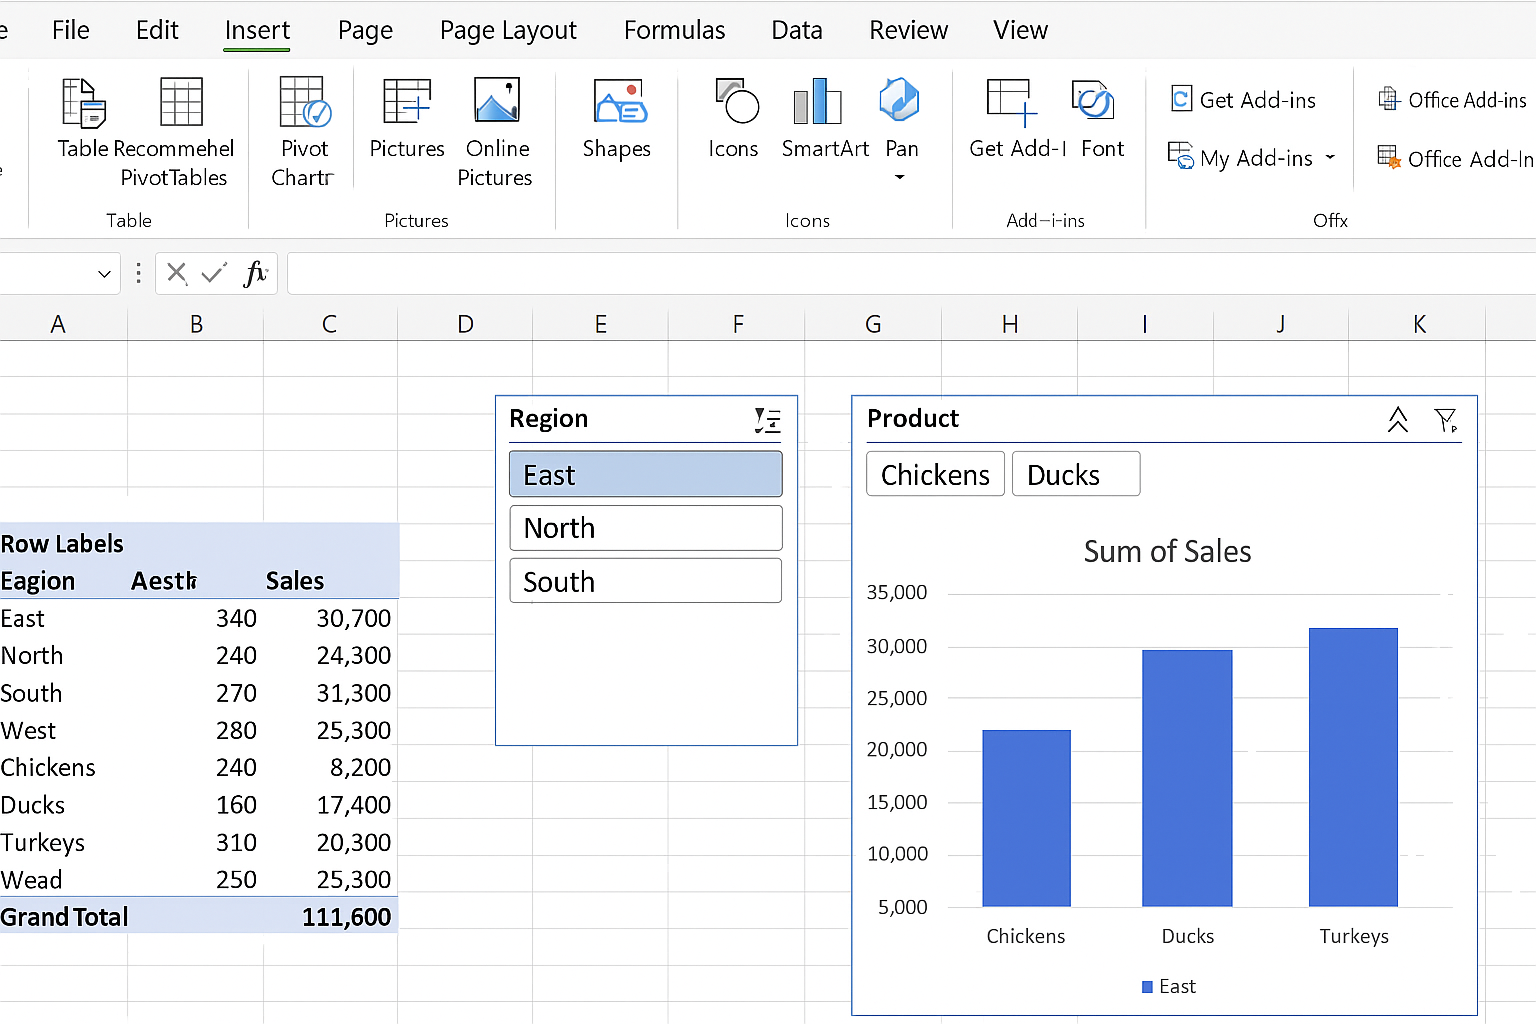Click the Grand Total label
This screenshot has width=1536, height=1024.
click(64, 917)
